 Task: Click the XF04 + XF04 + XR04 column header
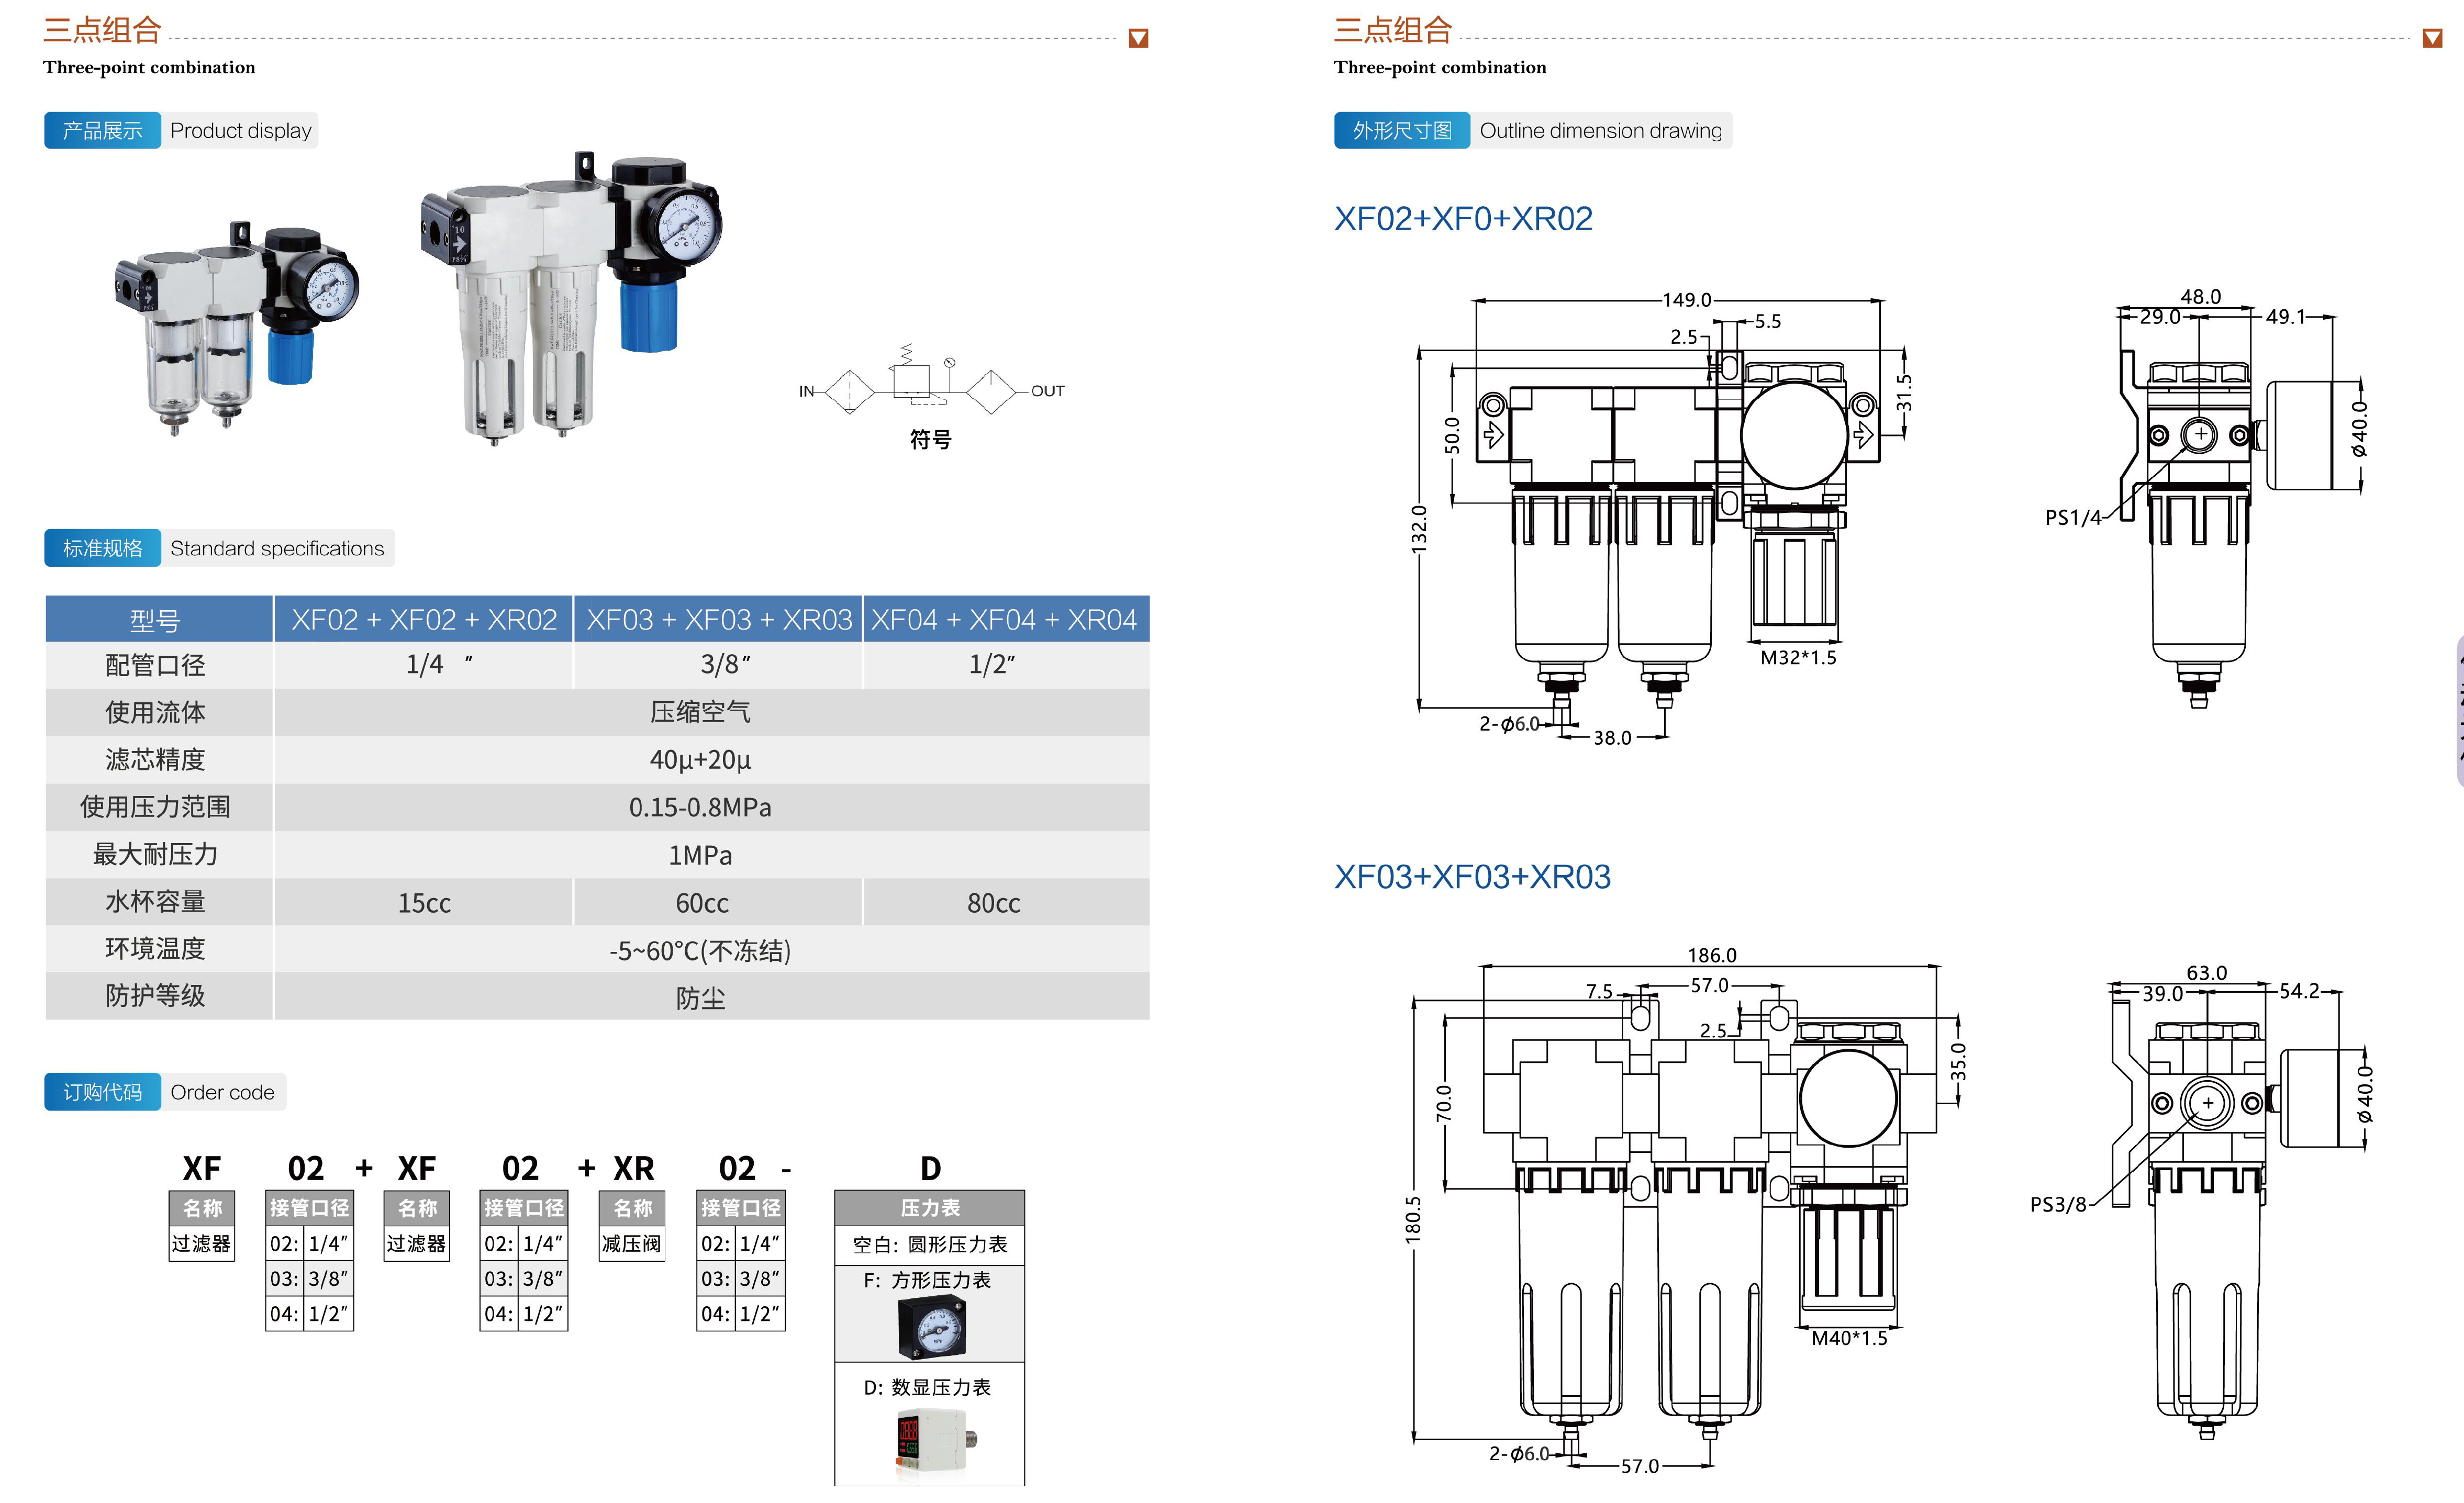[x=1004, y=620]
